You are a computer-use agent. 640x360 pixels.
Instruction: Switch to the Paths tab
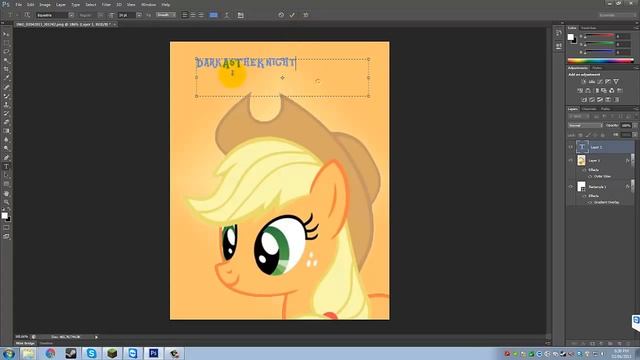point(606,109)
